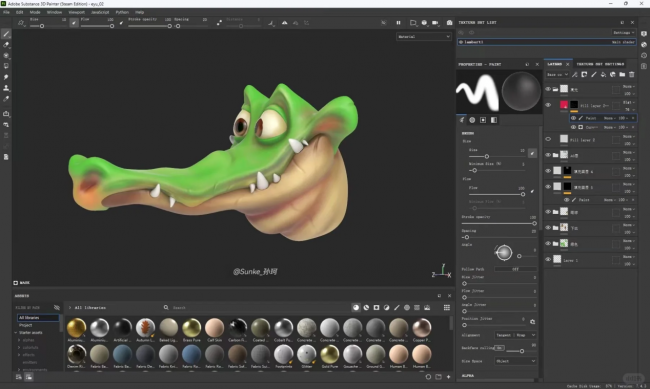Add a smart material layer from the Layers toolbar

[613, 75]
